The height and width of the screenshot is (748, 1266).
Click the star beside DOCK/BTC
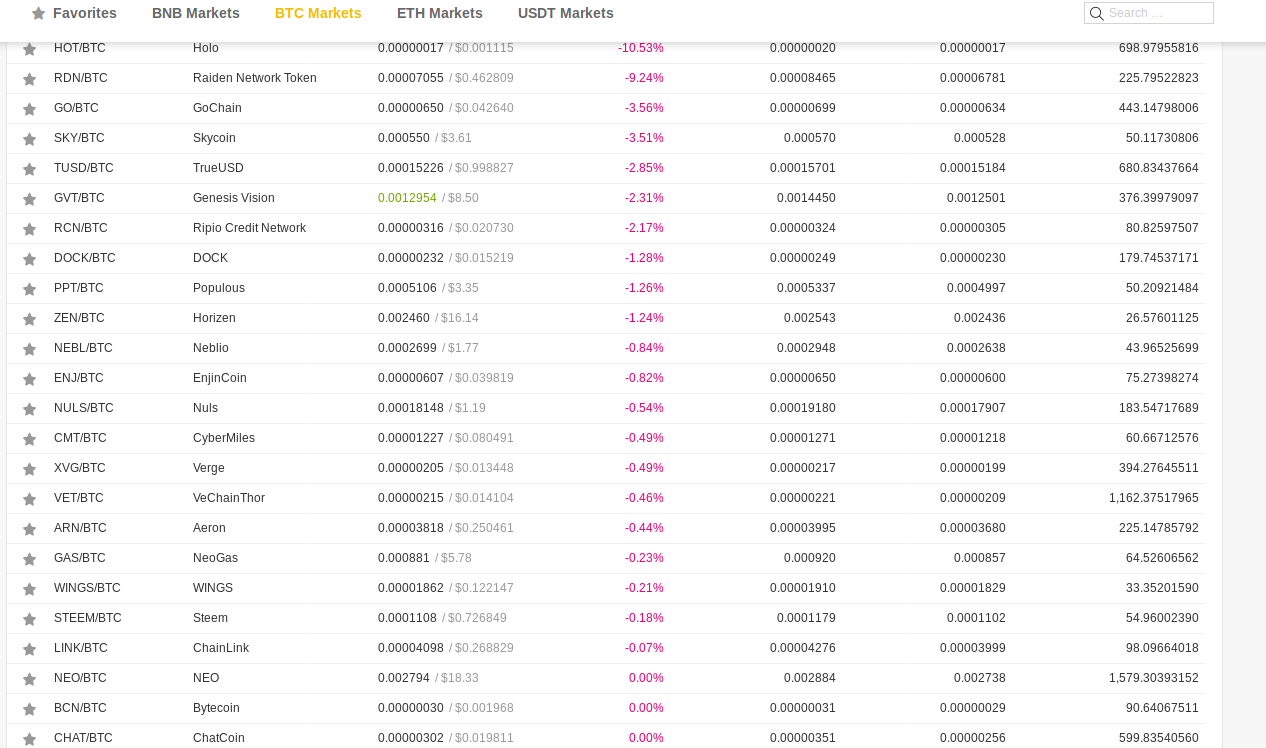[x=30, y=259]
